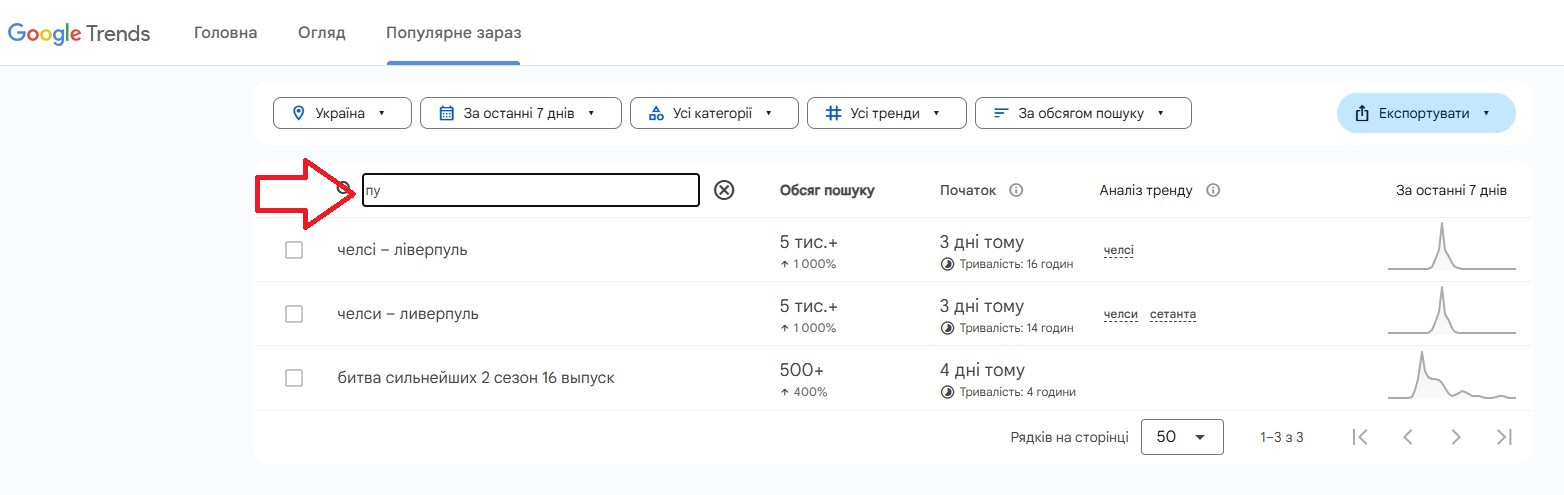Click Тривалість: 16 годин duration text
Screen dimensions: 1564x495
1016,264
